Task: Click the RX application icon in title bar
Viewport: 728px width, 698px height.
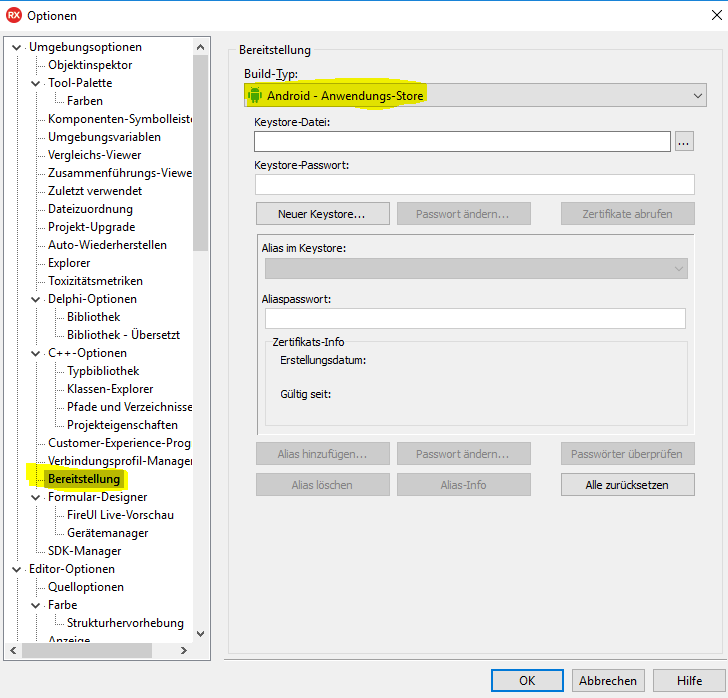Action: pos(13,15)
